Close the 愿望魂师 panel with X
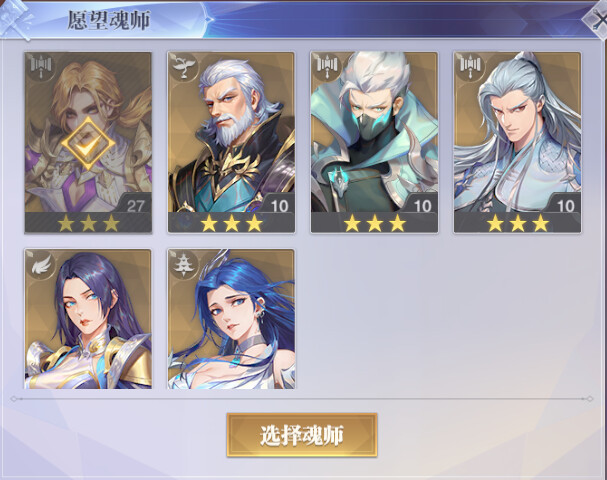Image resolution: width=607 pixels, height=480 pixels. point(596,19)
